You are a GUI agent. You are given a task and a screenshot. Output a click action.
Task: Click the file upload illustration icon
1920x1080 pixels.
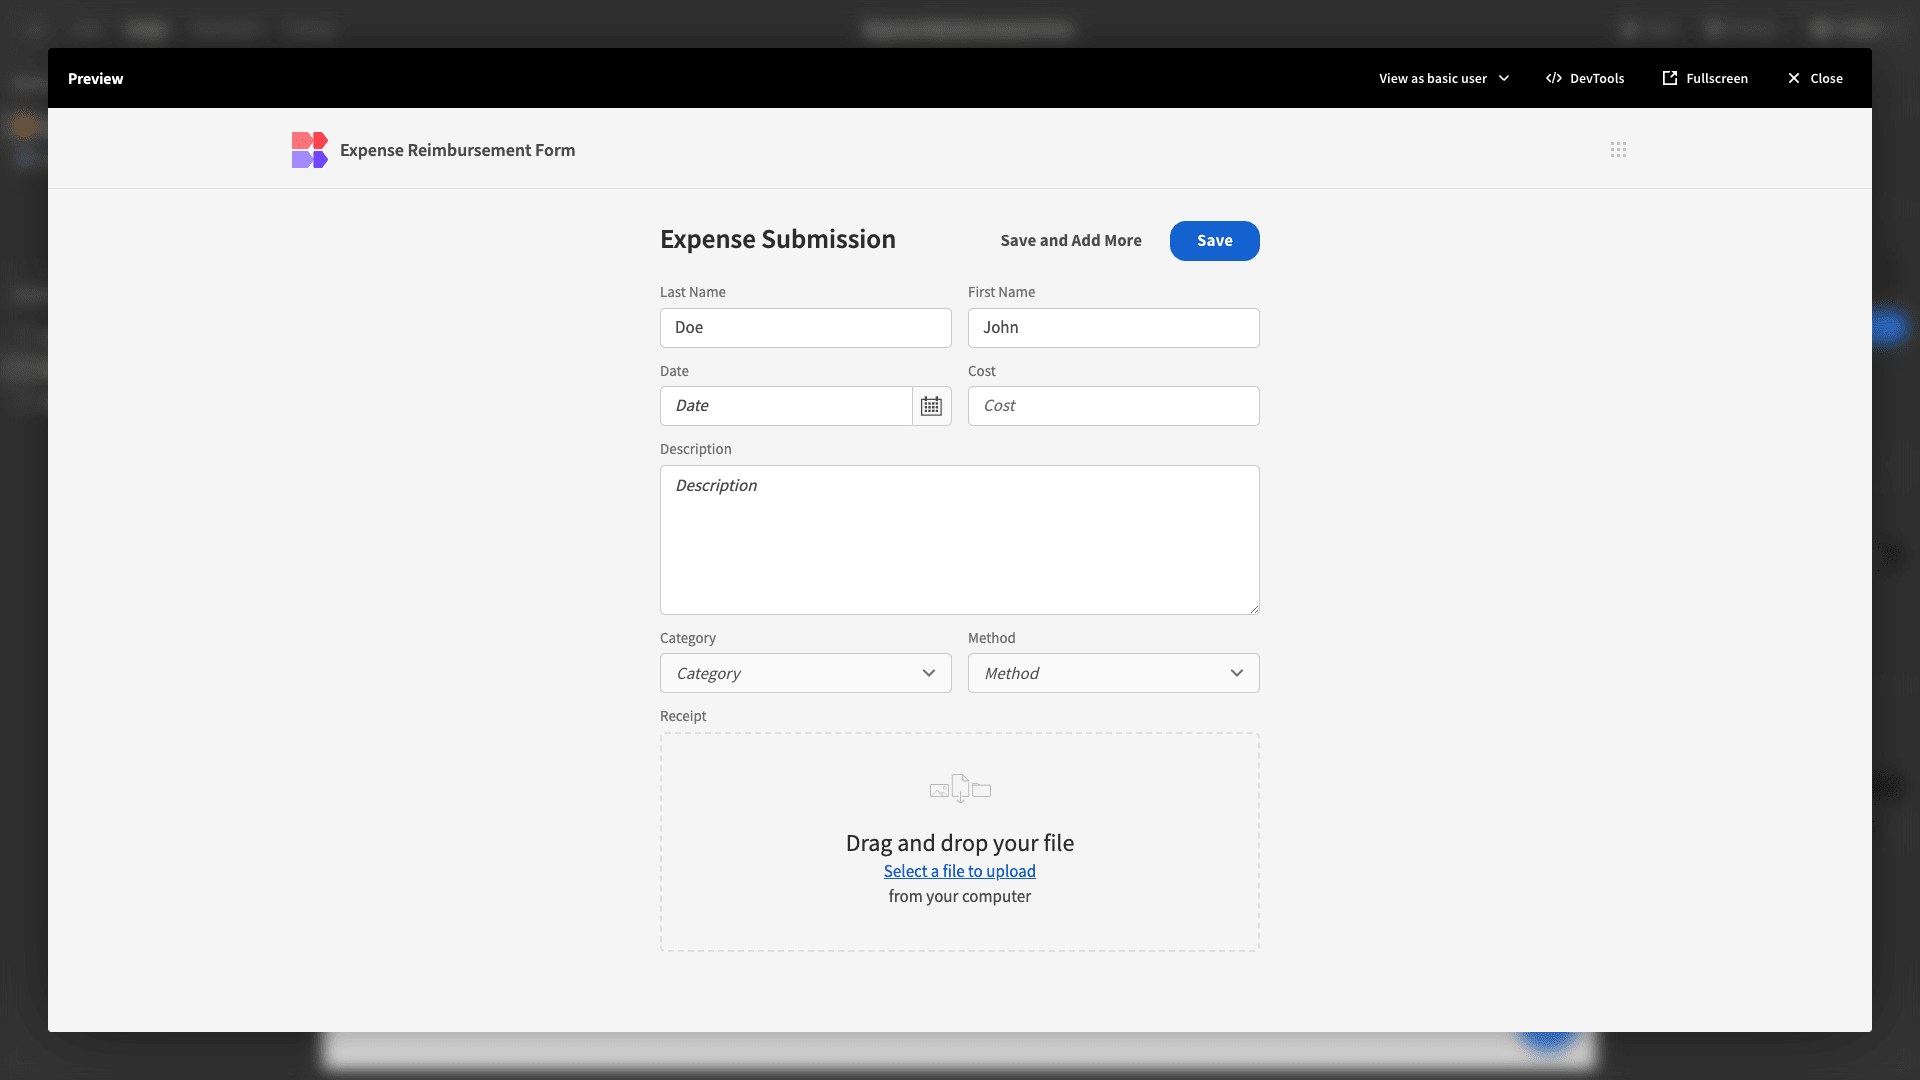point(960,789)
